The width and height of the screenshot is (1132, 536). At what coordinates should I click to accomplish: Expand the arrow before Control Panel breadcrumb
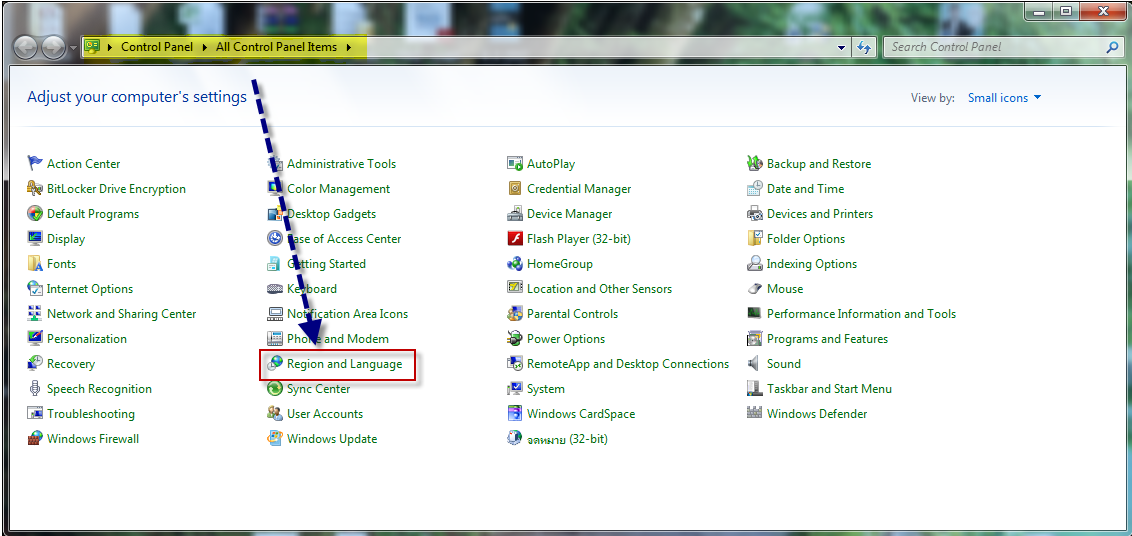pos(110,47)
